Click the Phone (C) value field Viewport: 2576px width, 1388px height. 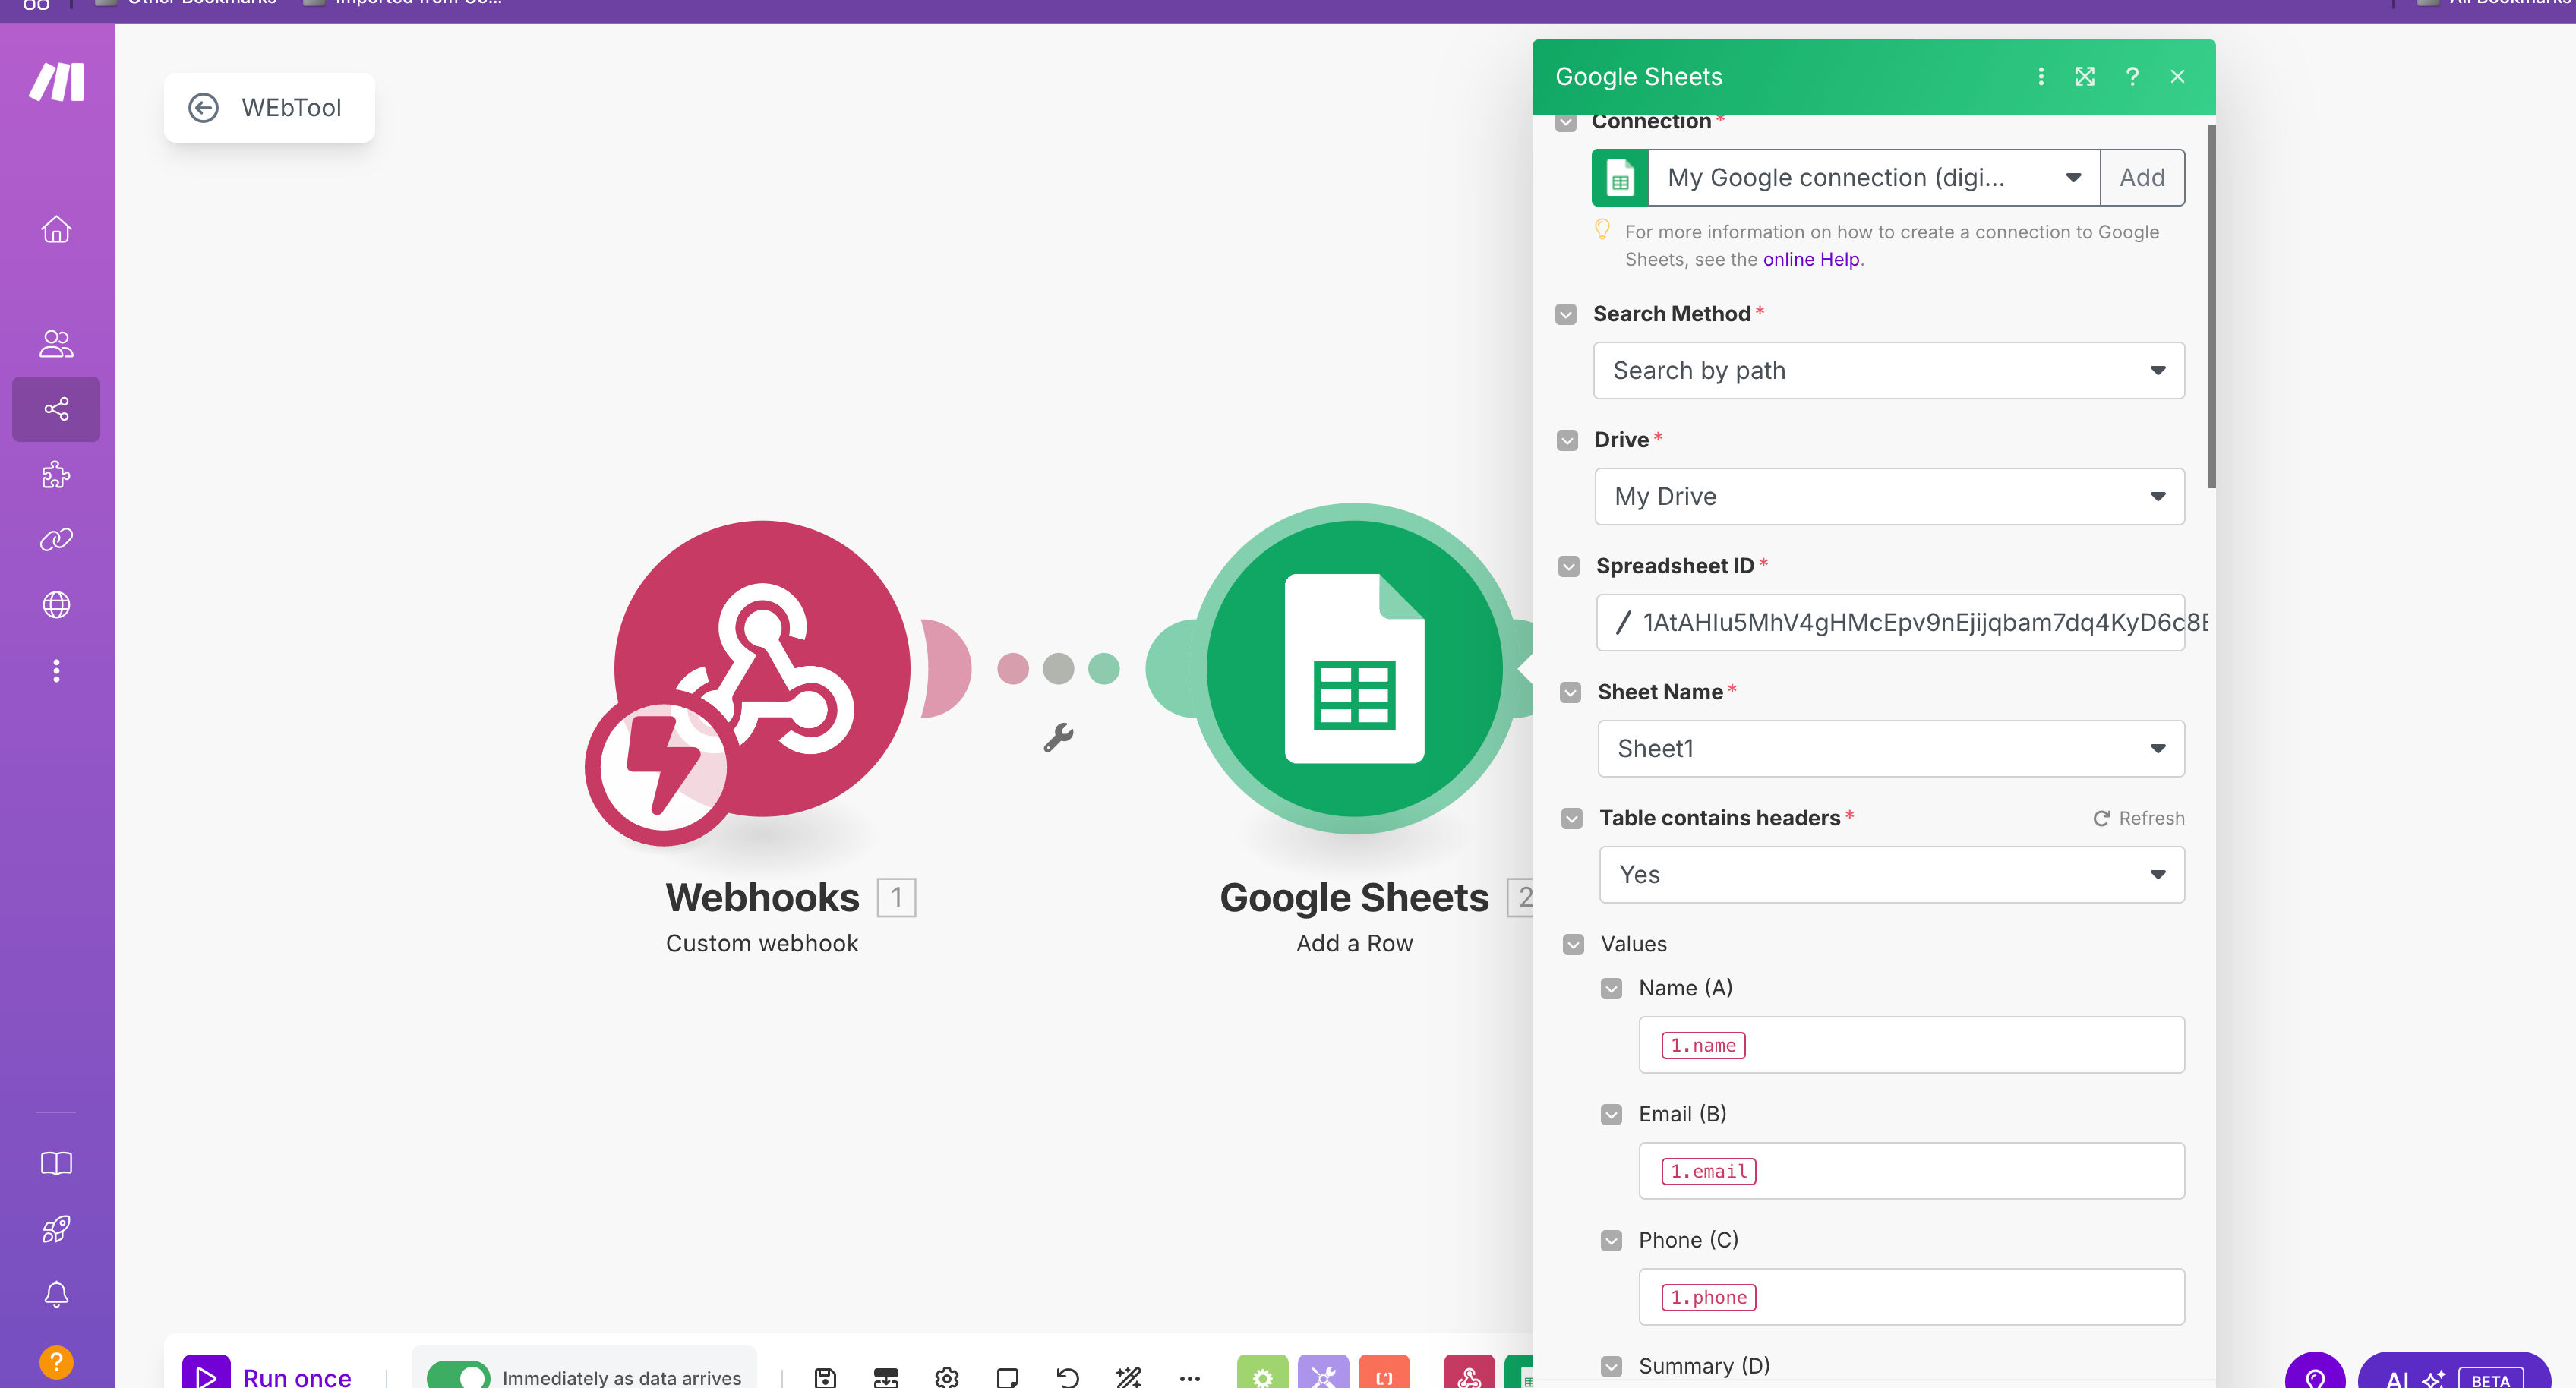click(x=1911, y=1297)
